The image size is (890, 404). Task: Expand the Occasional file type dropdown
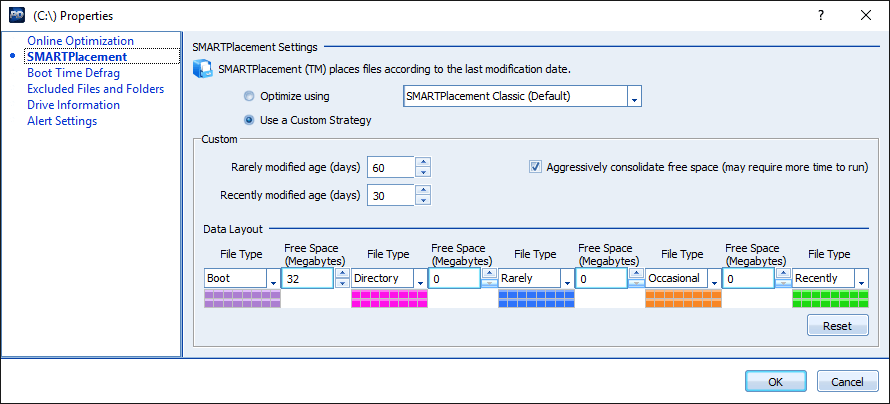pos(714,279)
